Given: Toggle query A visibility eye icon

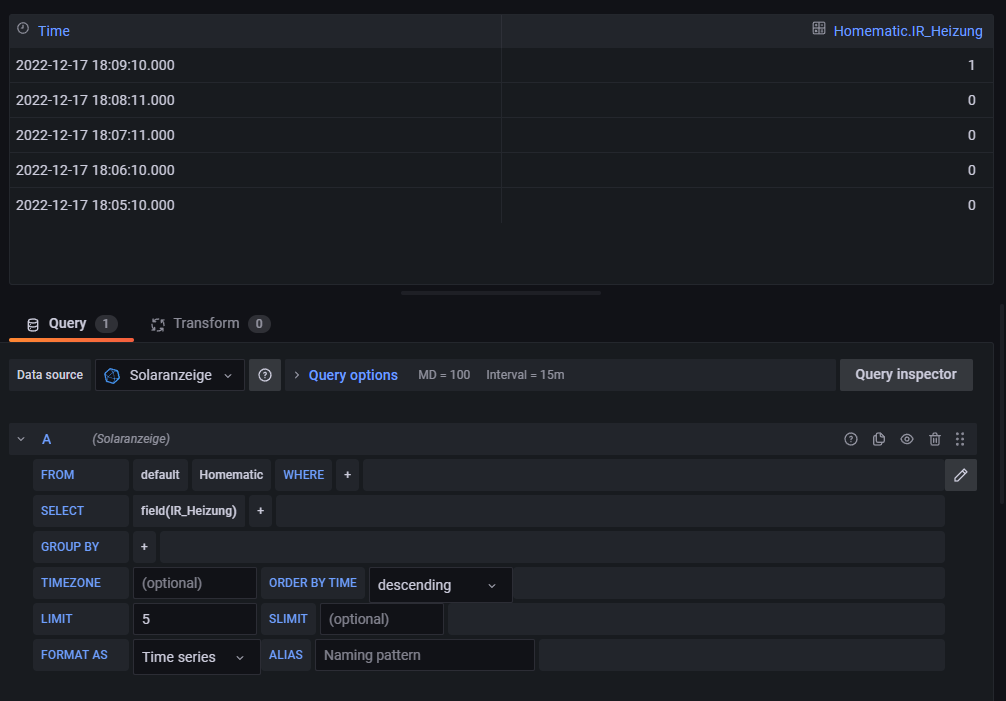Looking at the screenshot, I should [907, 439].
